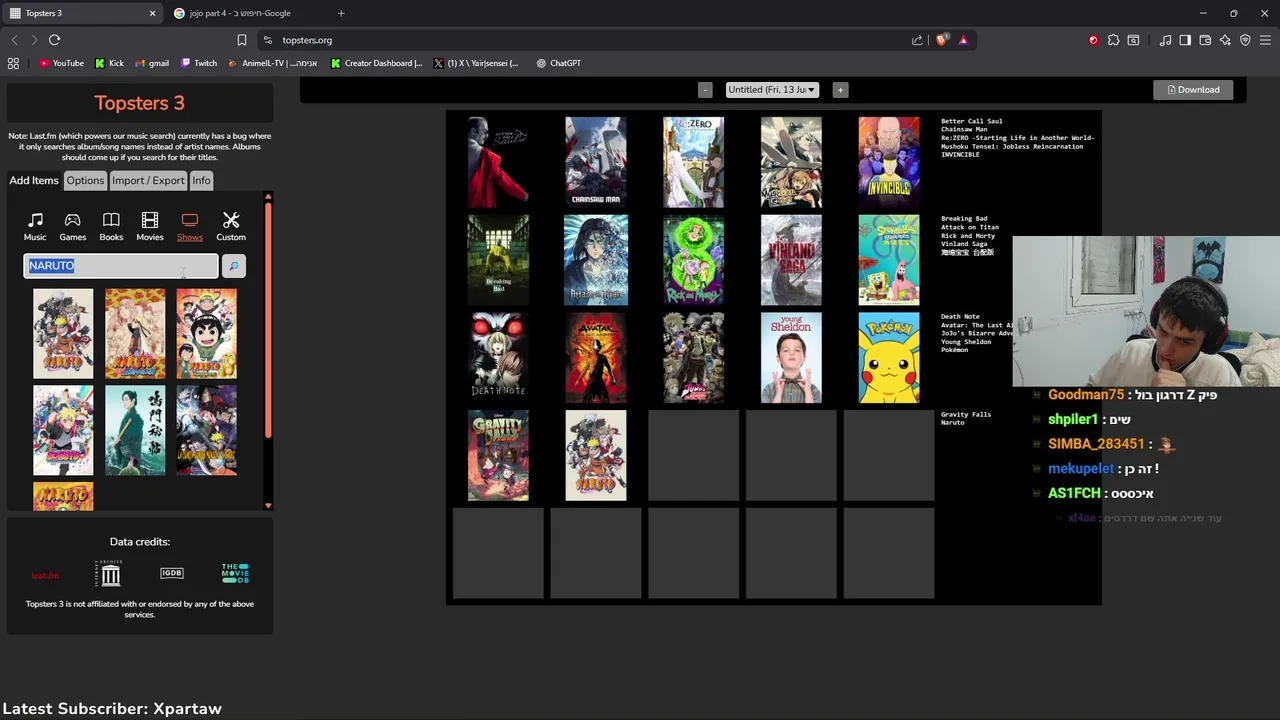Click the Chainsaw Man poster in chart
Screen dimensions: 1280x720
(x=596, y=162)
